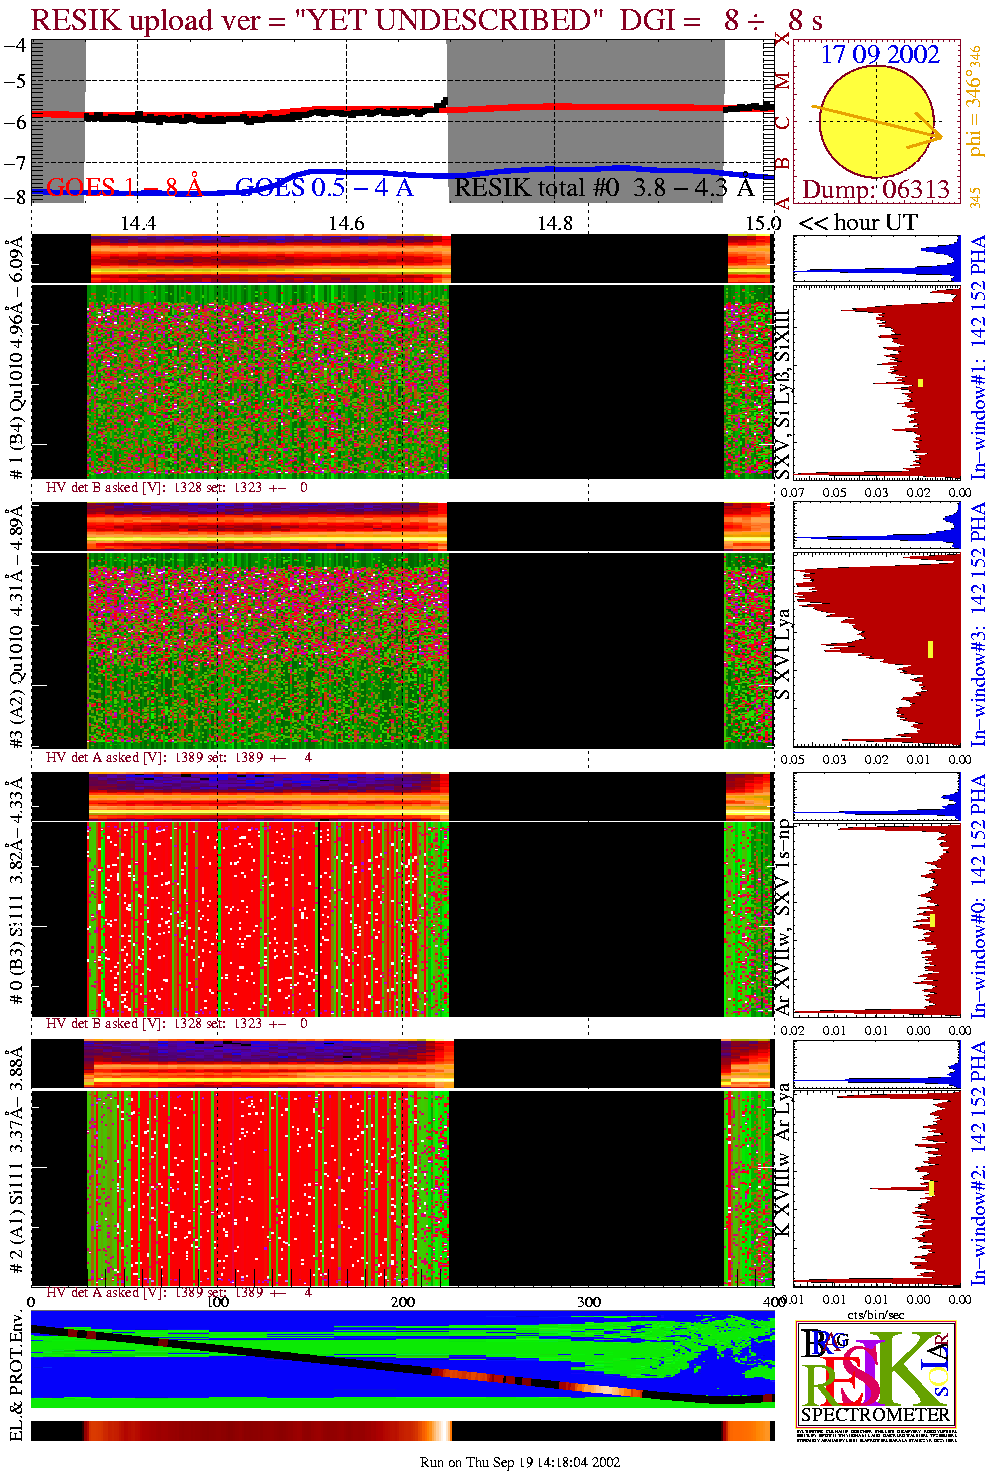Click the blue GOES 0.5 – 4 Å legend label
The height and width of the screenshot is (1477, 1004).
click(323, 187)
